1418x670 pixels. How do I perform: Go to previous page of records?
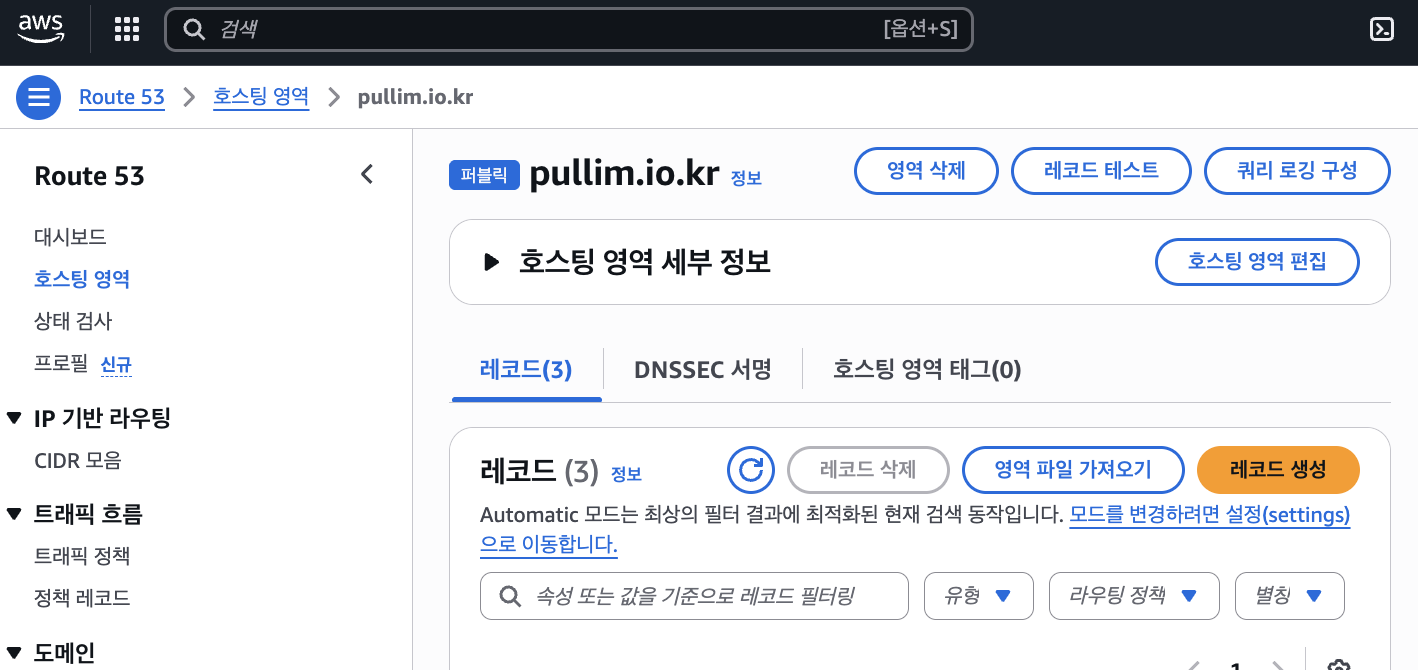point(1193,665)
